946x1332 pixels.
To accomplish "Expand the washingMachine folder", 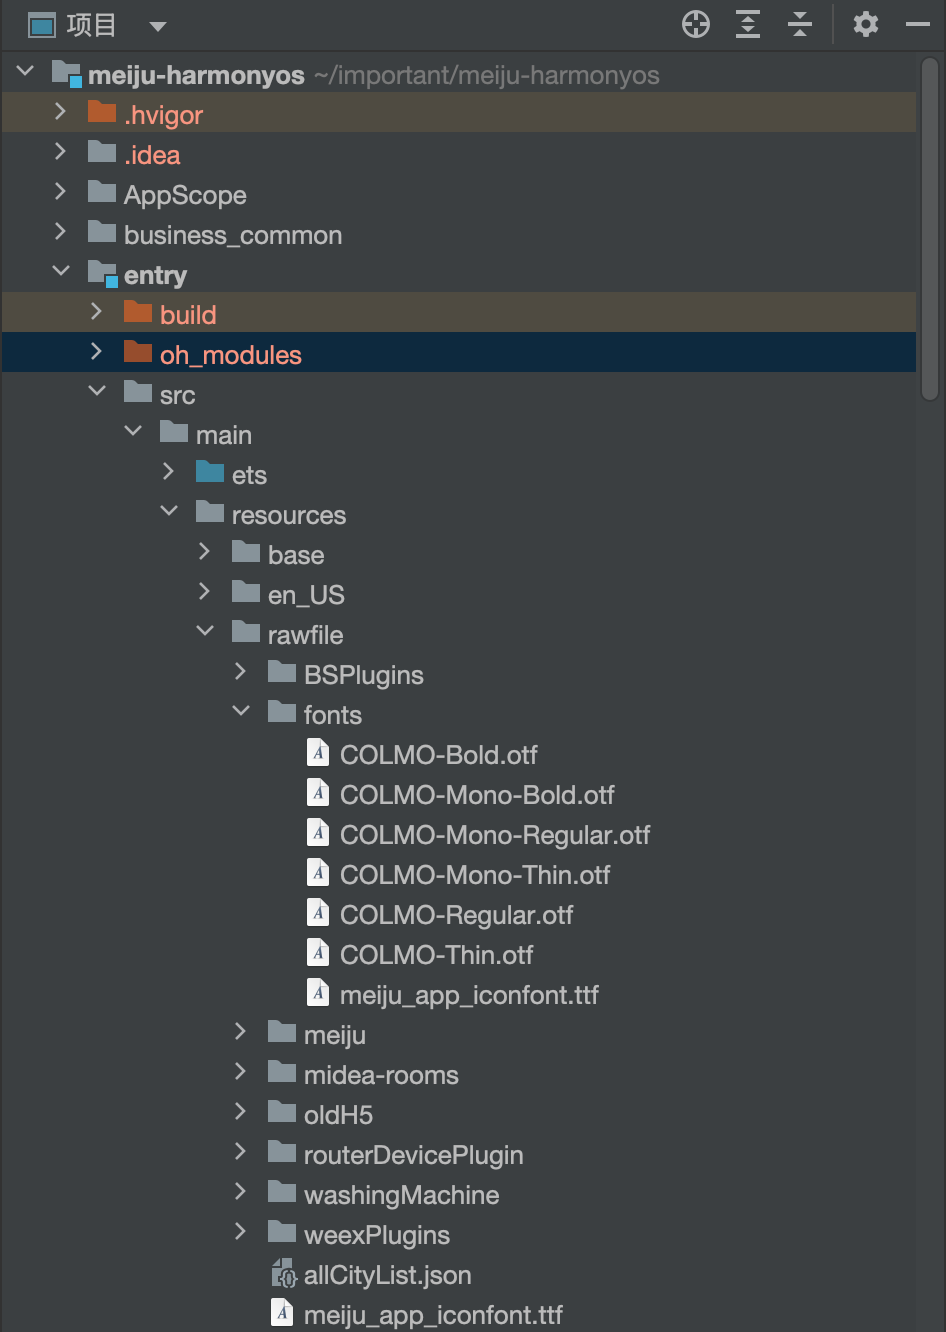I will 241,1192.
